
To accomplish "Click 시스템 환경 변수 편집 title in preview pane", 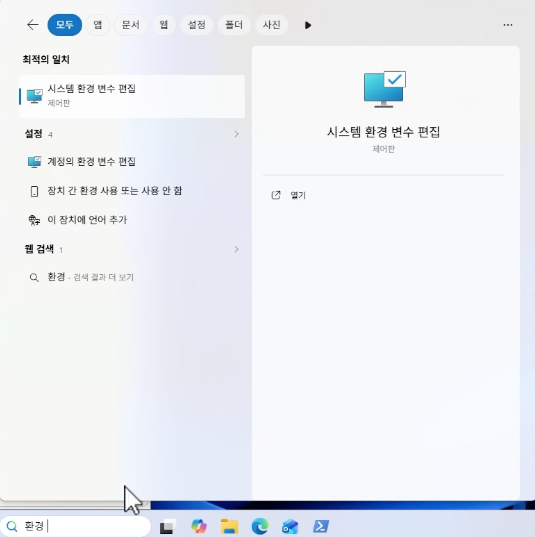I will pos(384,132).
